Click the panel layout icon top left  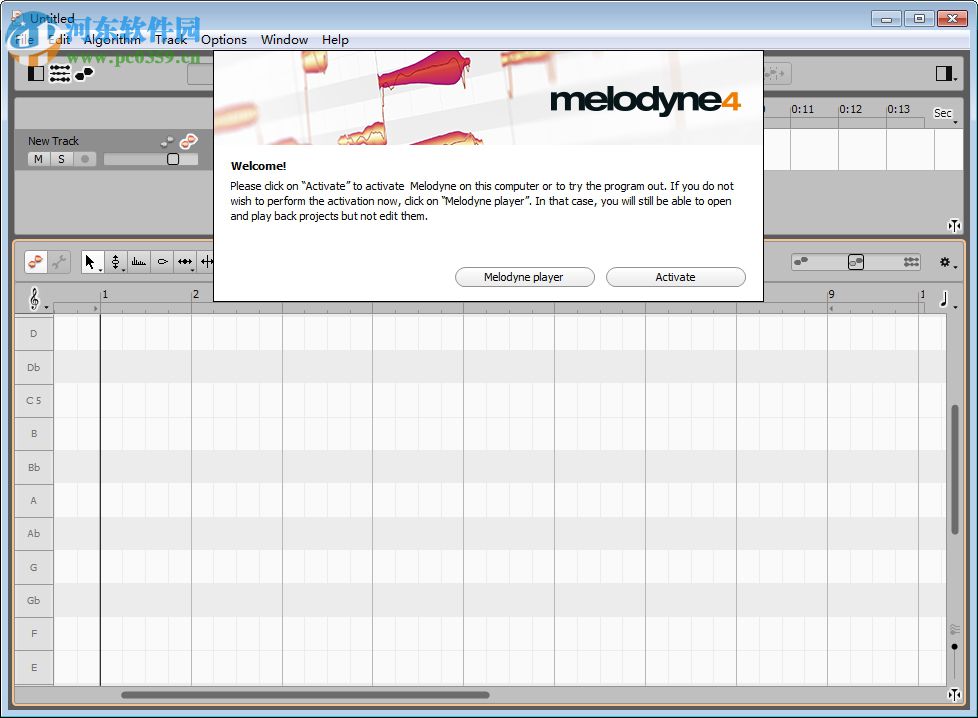pos(36,73)
